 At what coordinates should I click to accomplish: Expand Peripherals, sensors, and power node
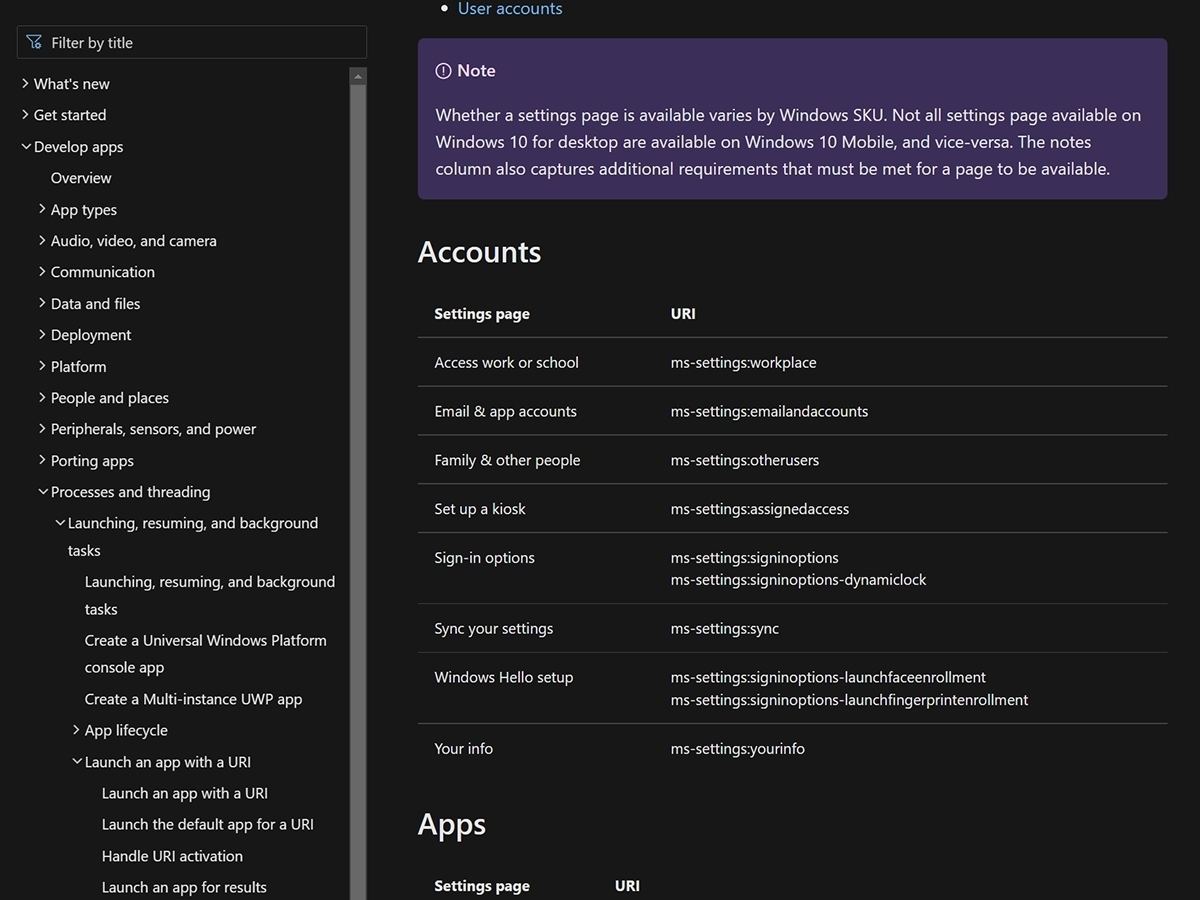click(42, 429)
